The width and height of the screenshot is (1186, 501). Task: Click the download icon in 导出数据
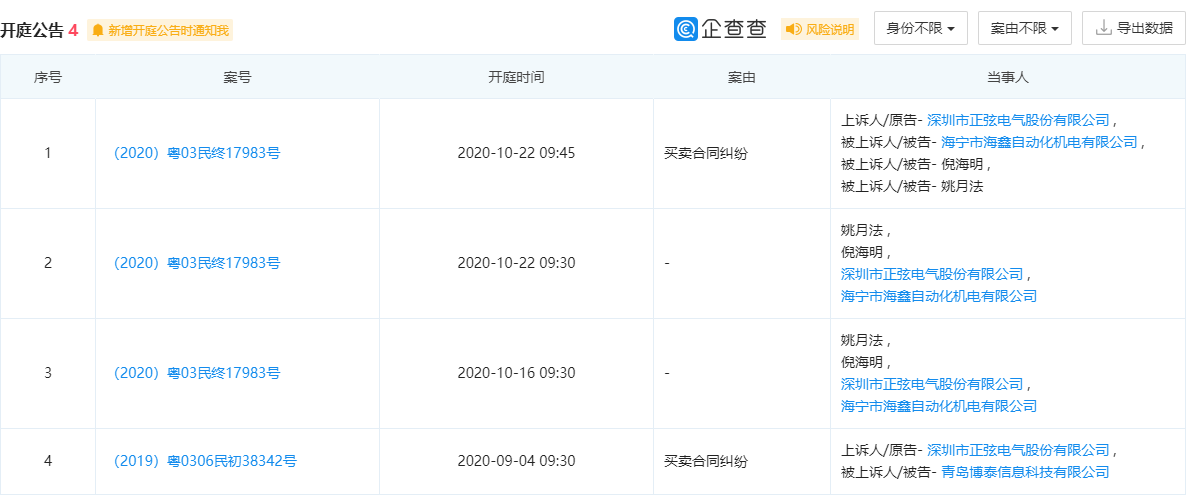[1103, 29]
